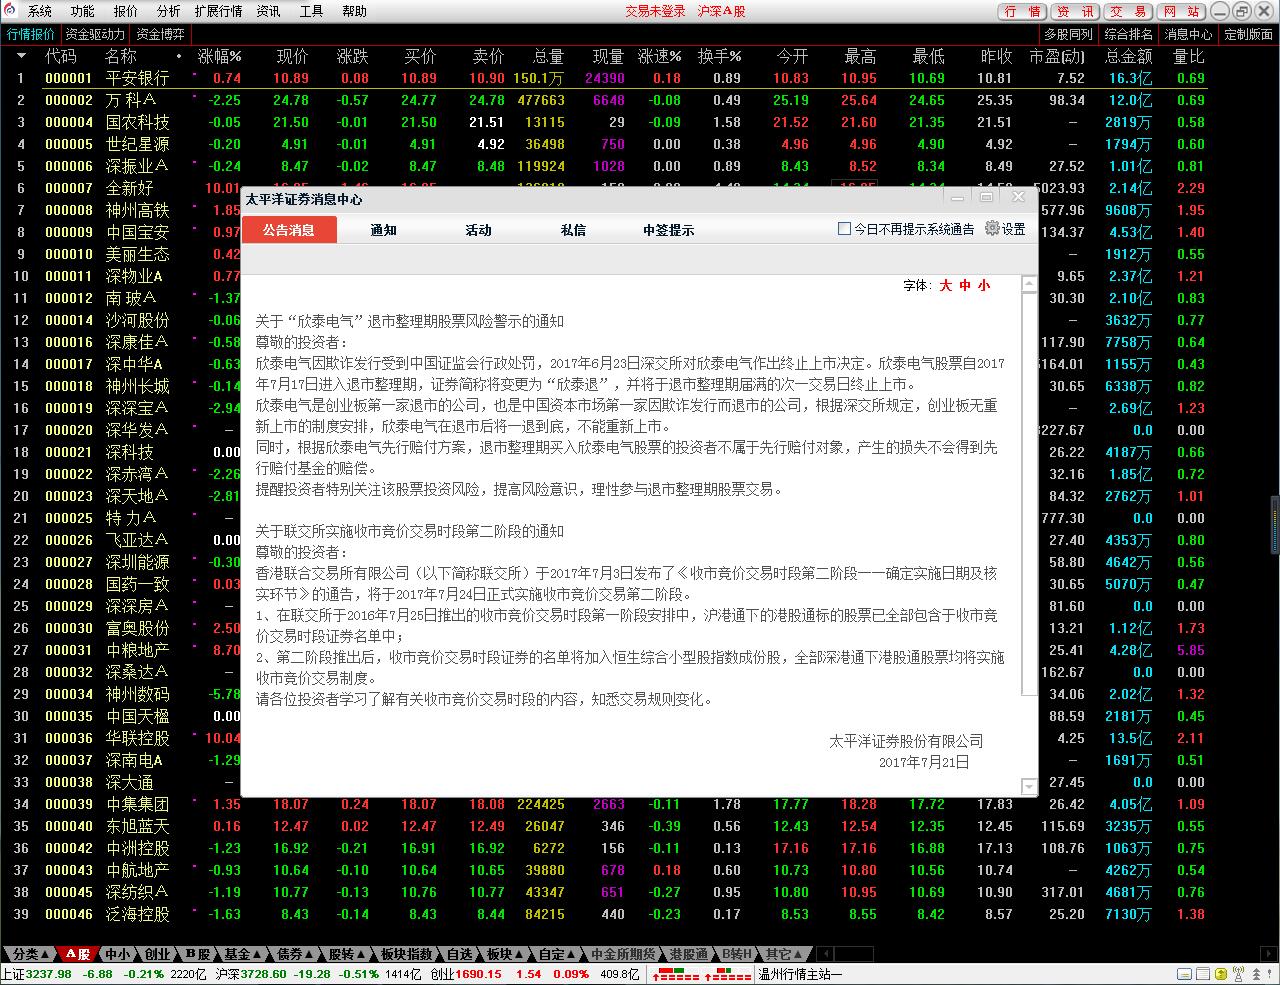Viewport: 1280px width, 985px height.
Task: Sort by 总金额 column header
Action: click(x=1128, y=56)
